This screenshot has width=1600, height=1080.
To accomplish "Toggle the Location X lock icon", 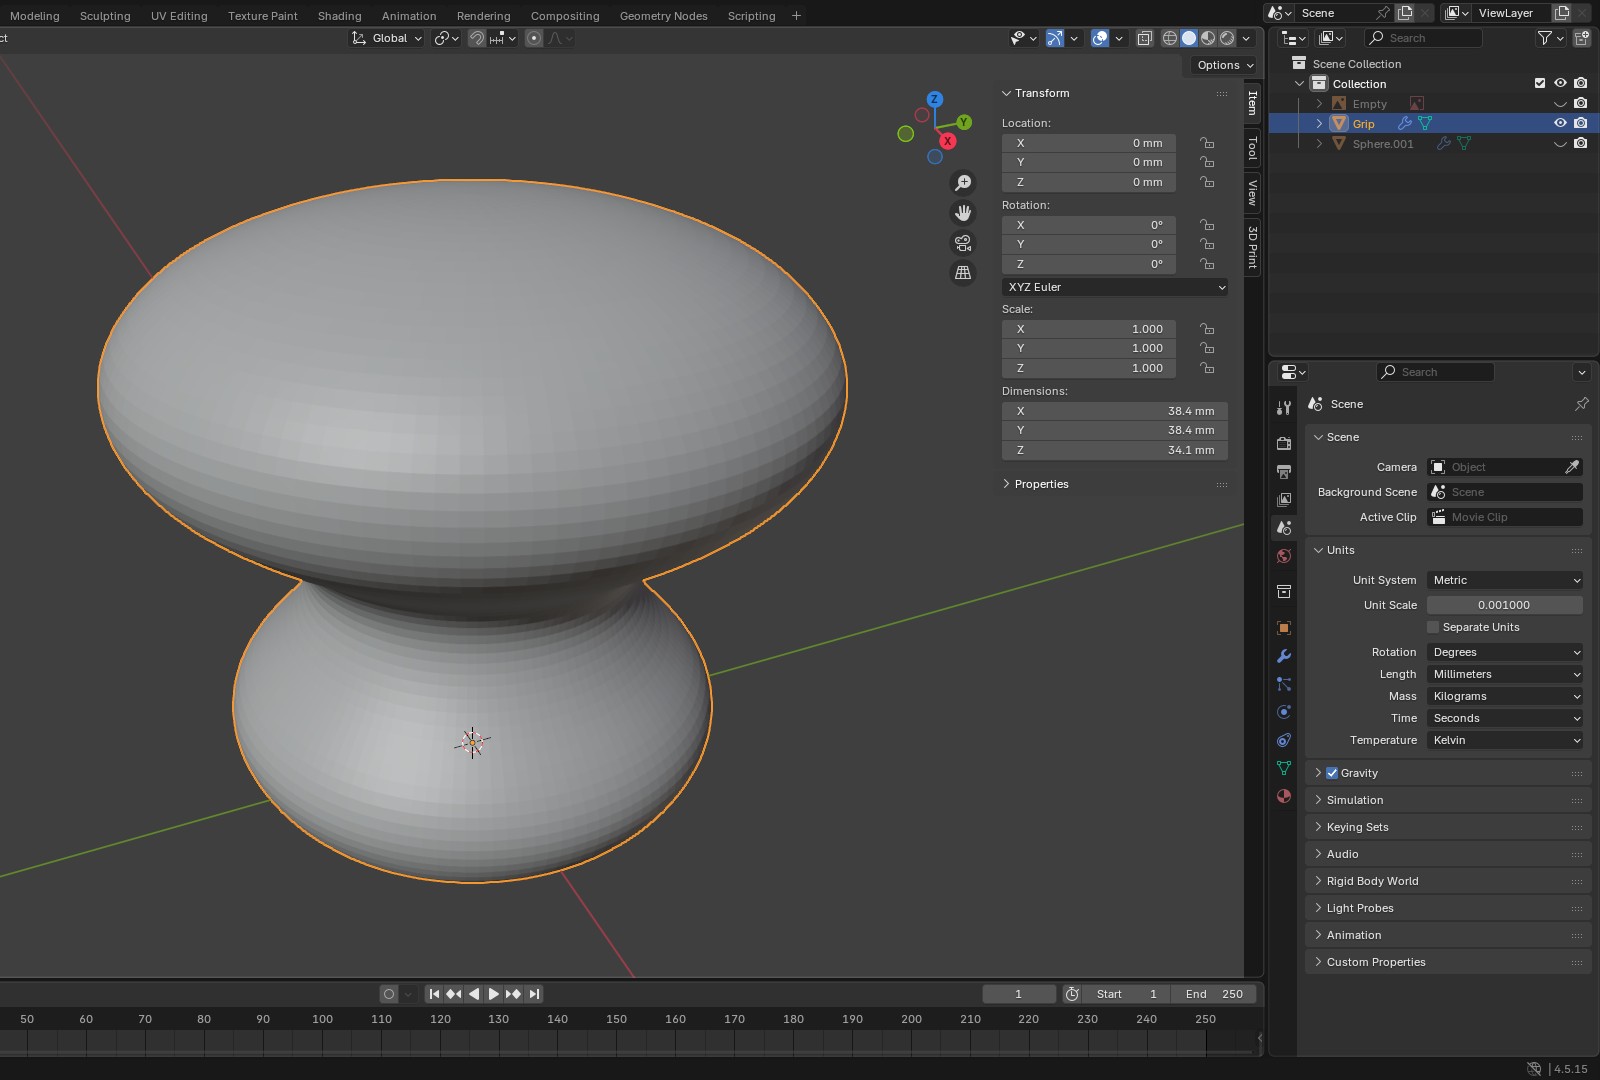I will [1207, 143].
